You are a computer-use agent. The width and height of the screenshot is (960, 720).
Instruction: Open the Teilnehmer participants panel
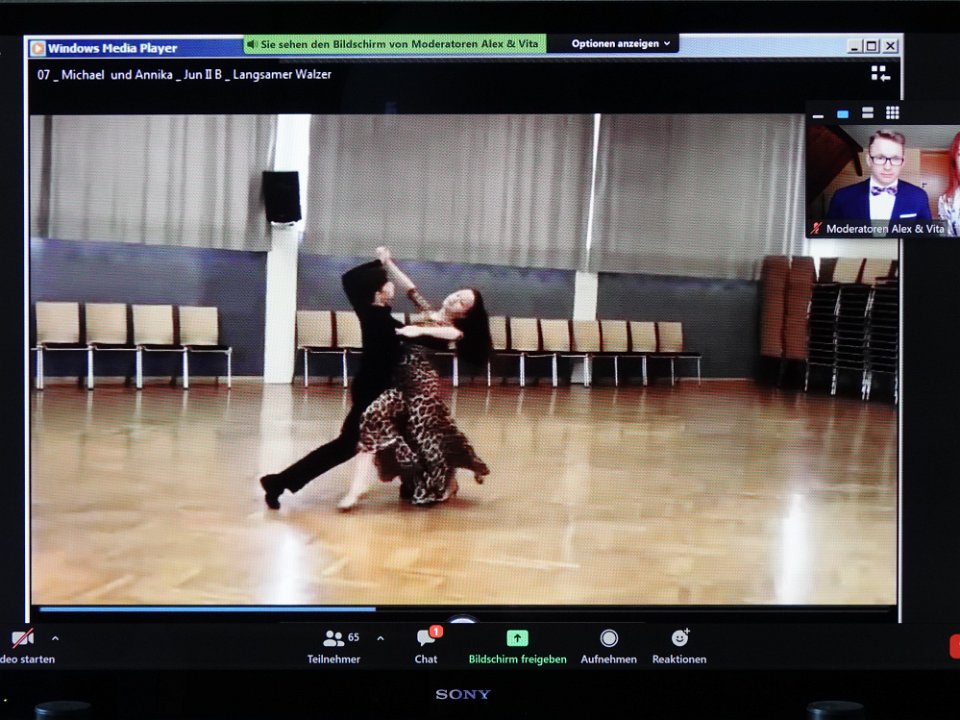click(x=334, y=647)
